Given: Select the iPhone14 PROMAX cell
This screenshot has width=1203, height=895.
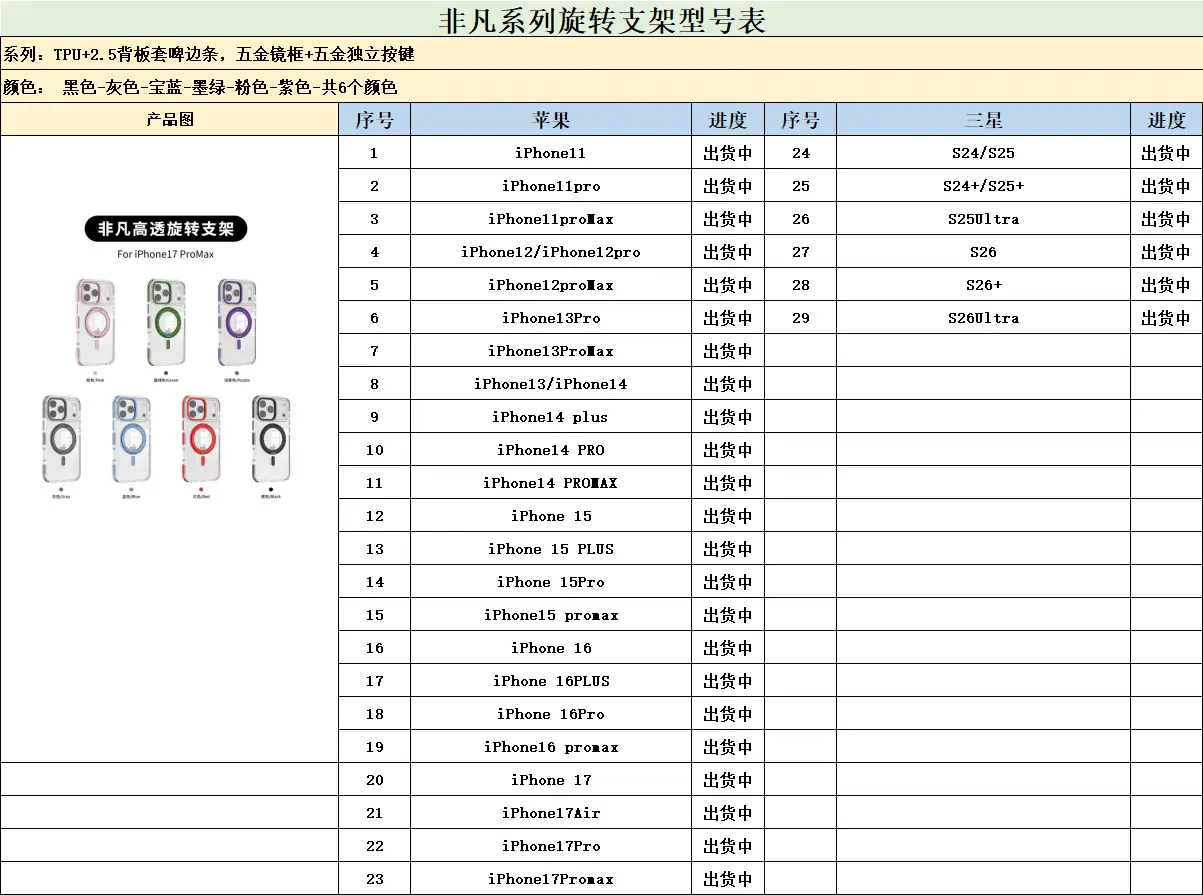Looking at the screenshot, I should (x=551, y=483).
